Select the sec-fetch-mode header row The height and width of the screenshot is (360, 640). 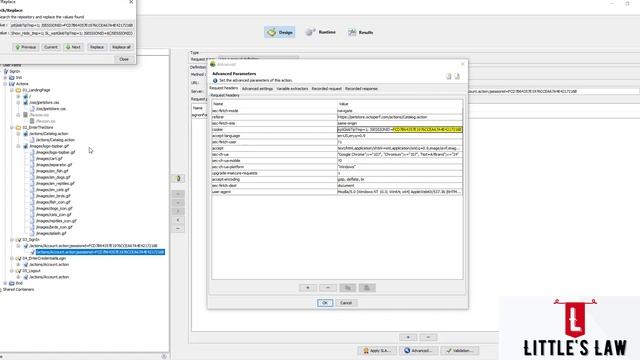click(x=337, y=111)
